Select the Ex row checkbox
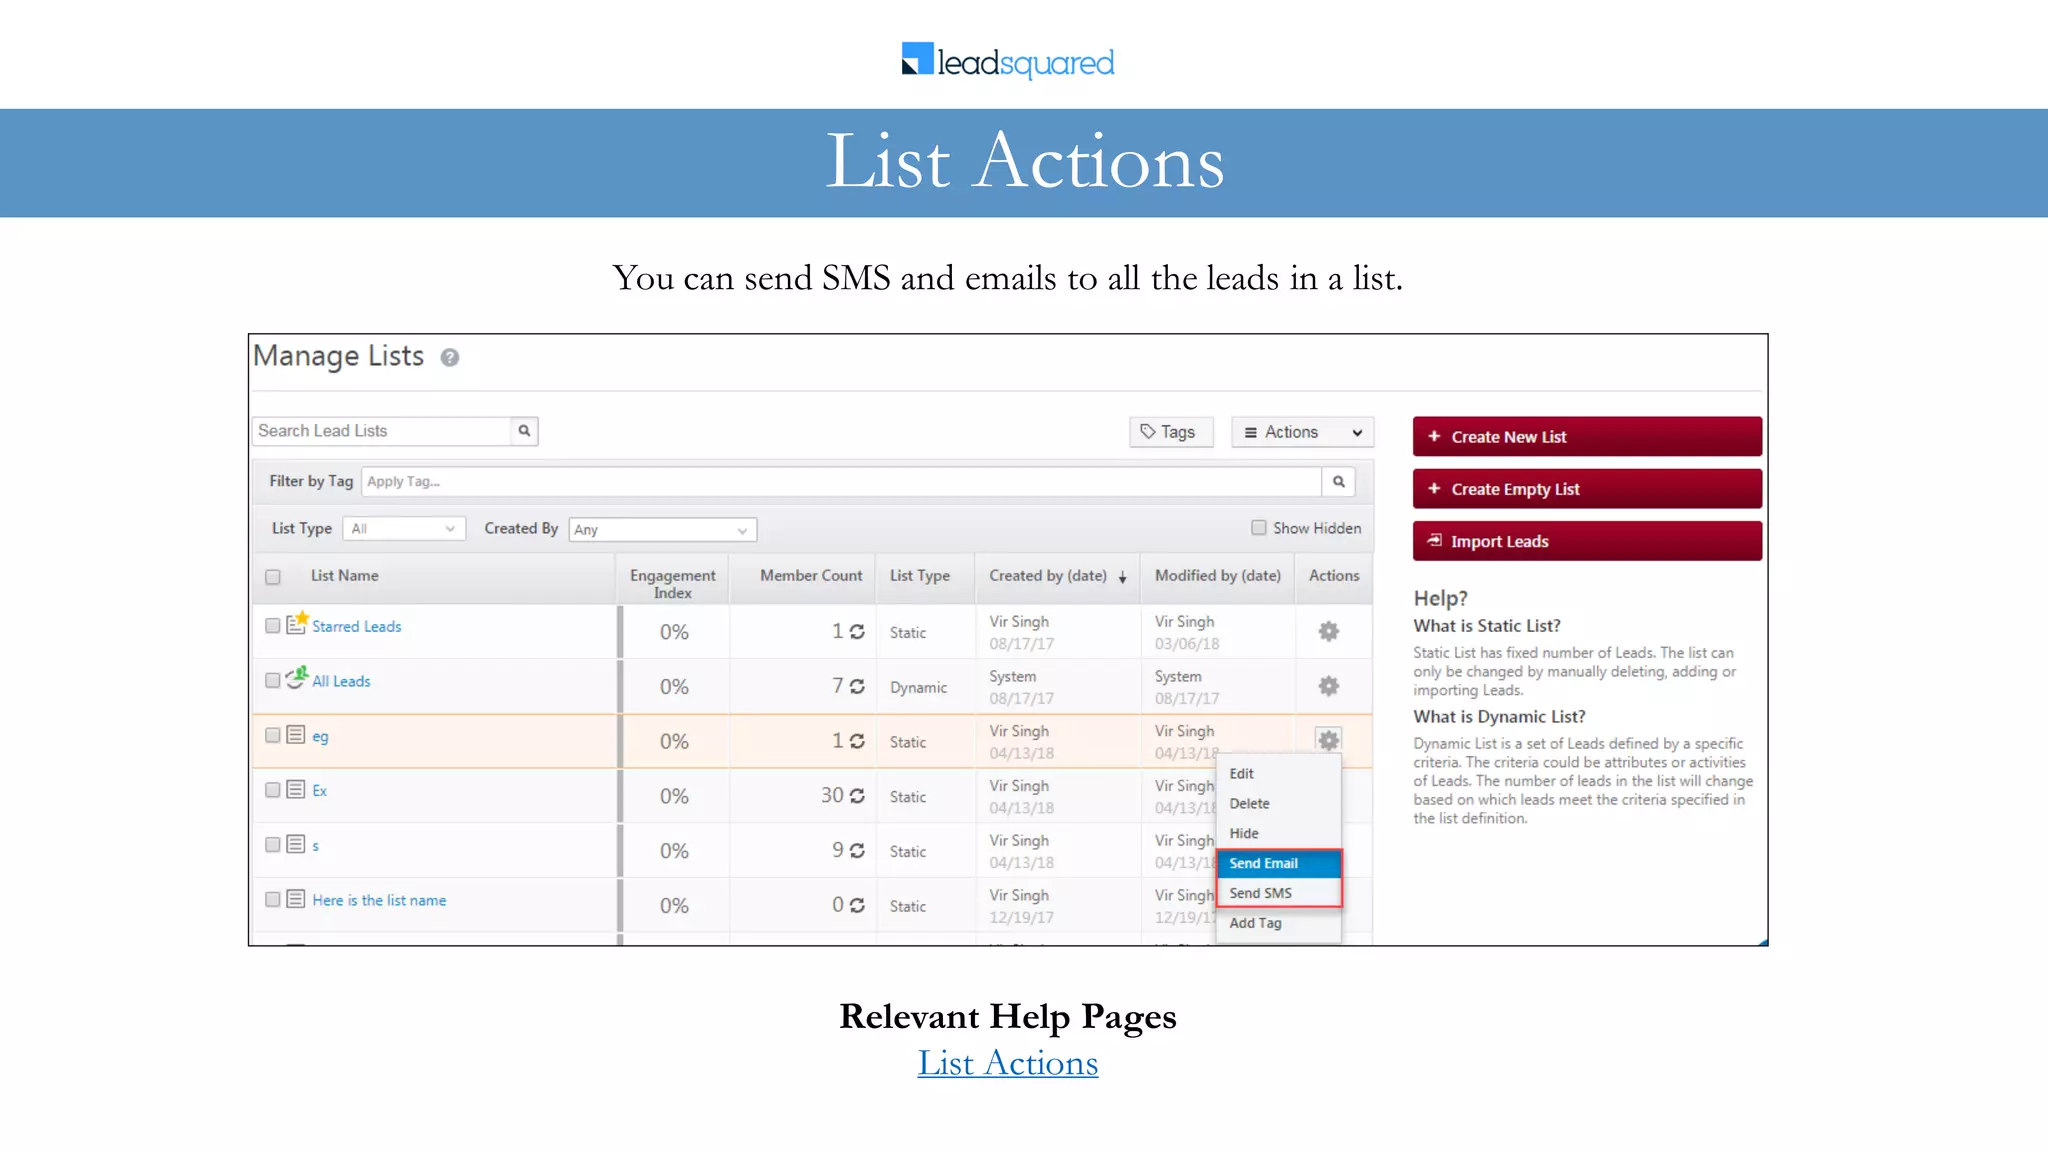The width and height of the screenshot is (2048, 1152). [x=272, y=790]
